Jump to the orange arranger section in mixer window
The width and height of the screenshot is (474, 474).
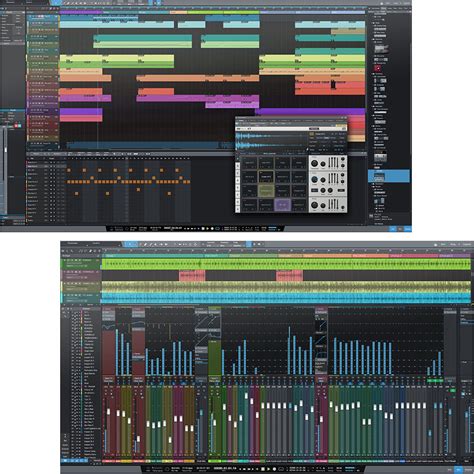coord(327,256)
